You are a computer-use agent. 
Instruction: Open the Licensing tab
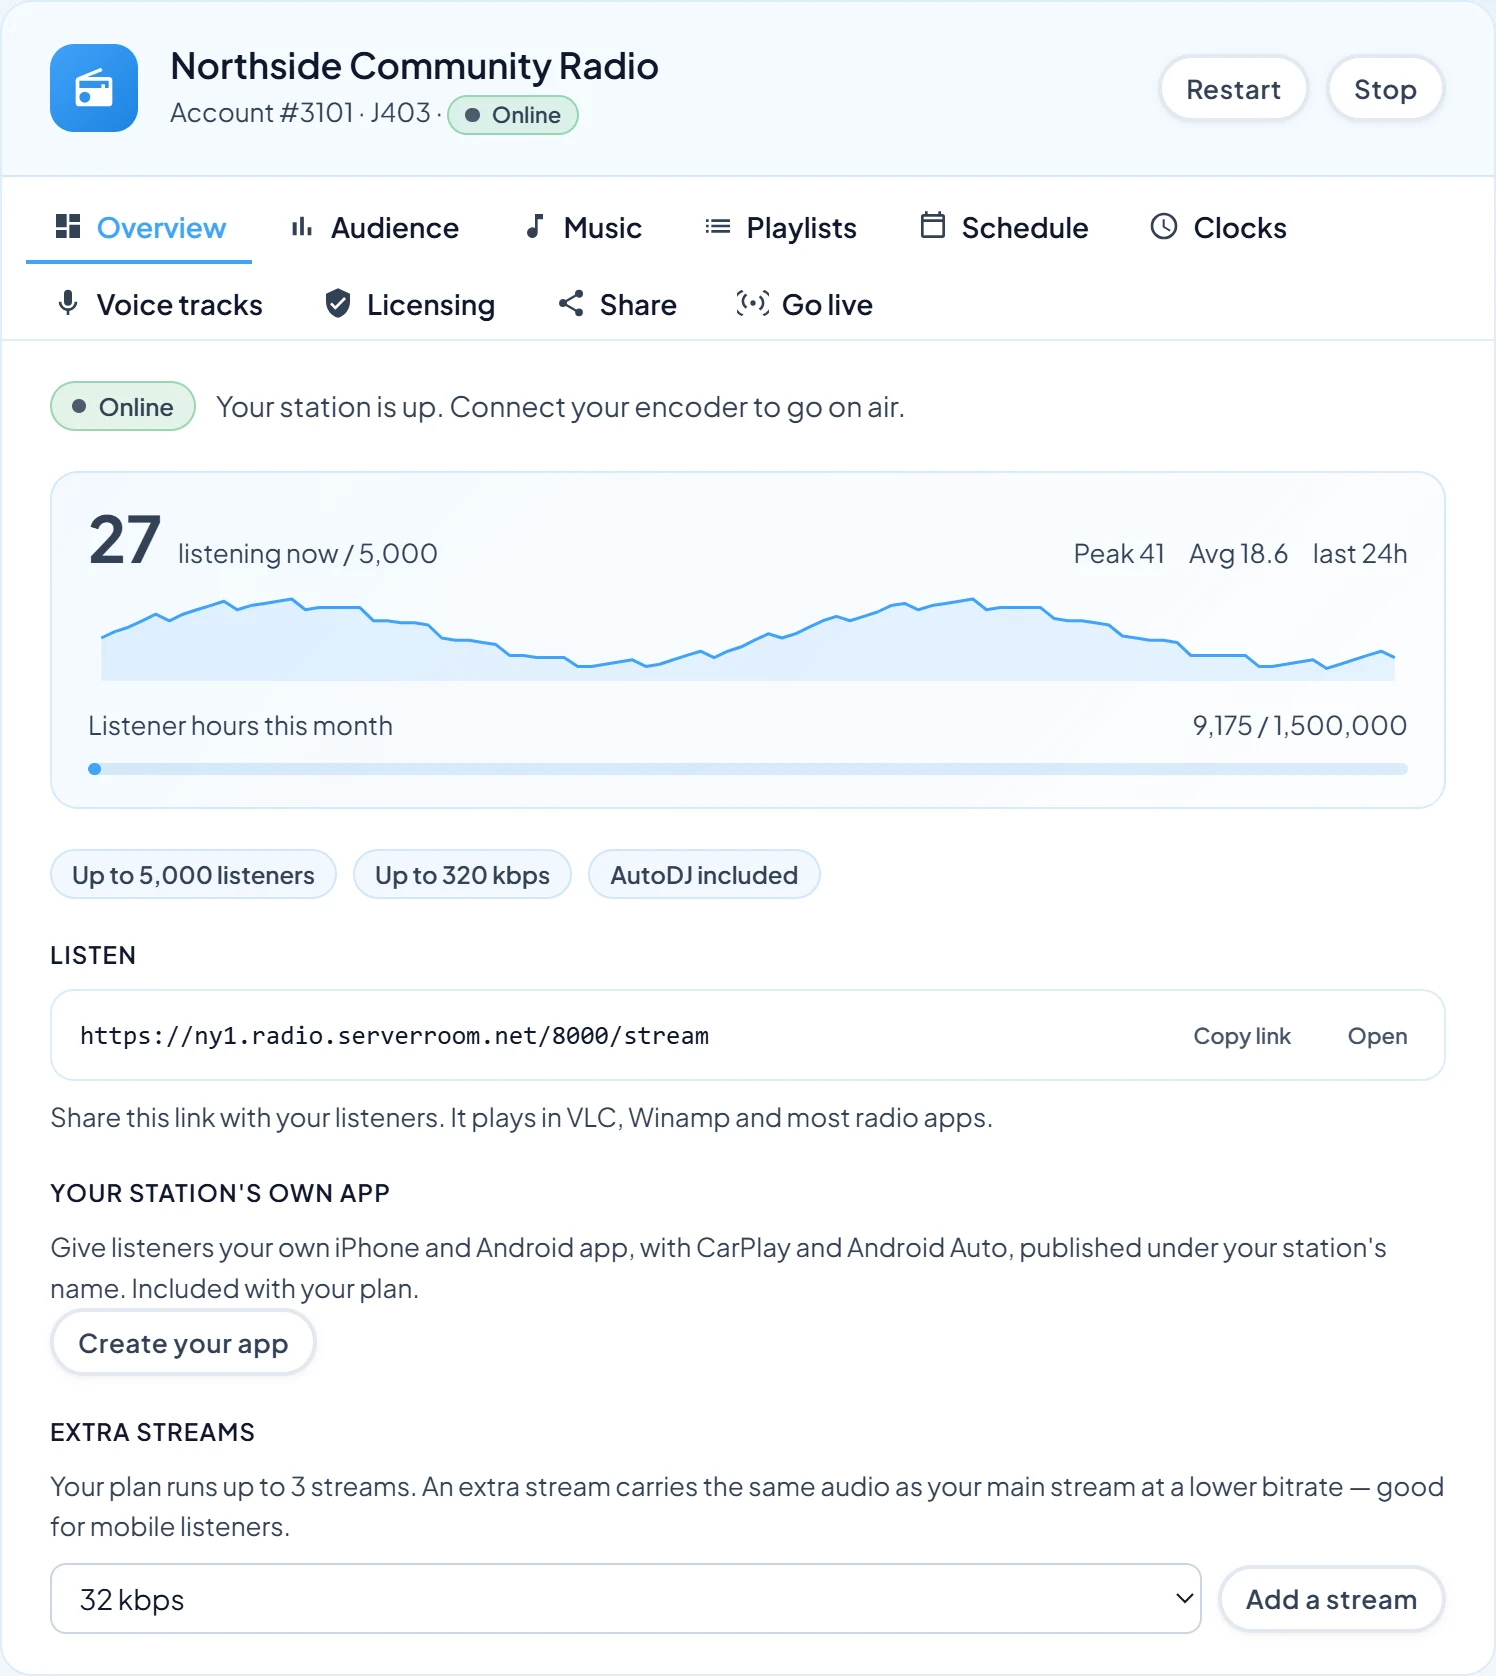pos(410,305)
